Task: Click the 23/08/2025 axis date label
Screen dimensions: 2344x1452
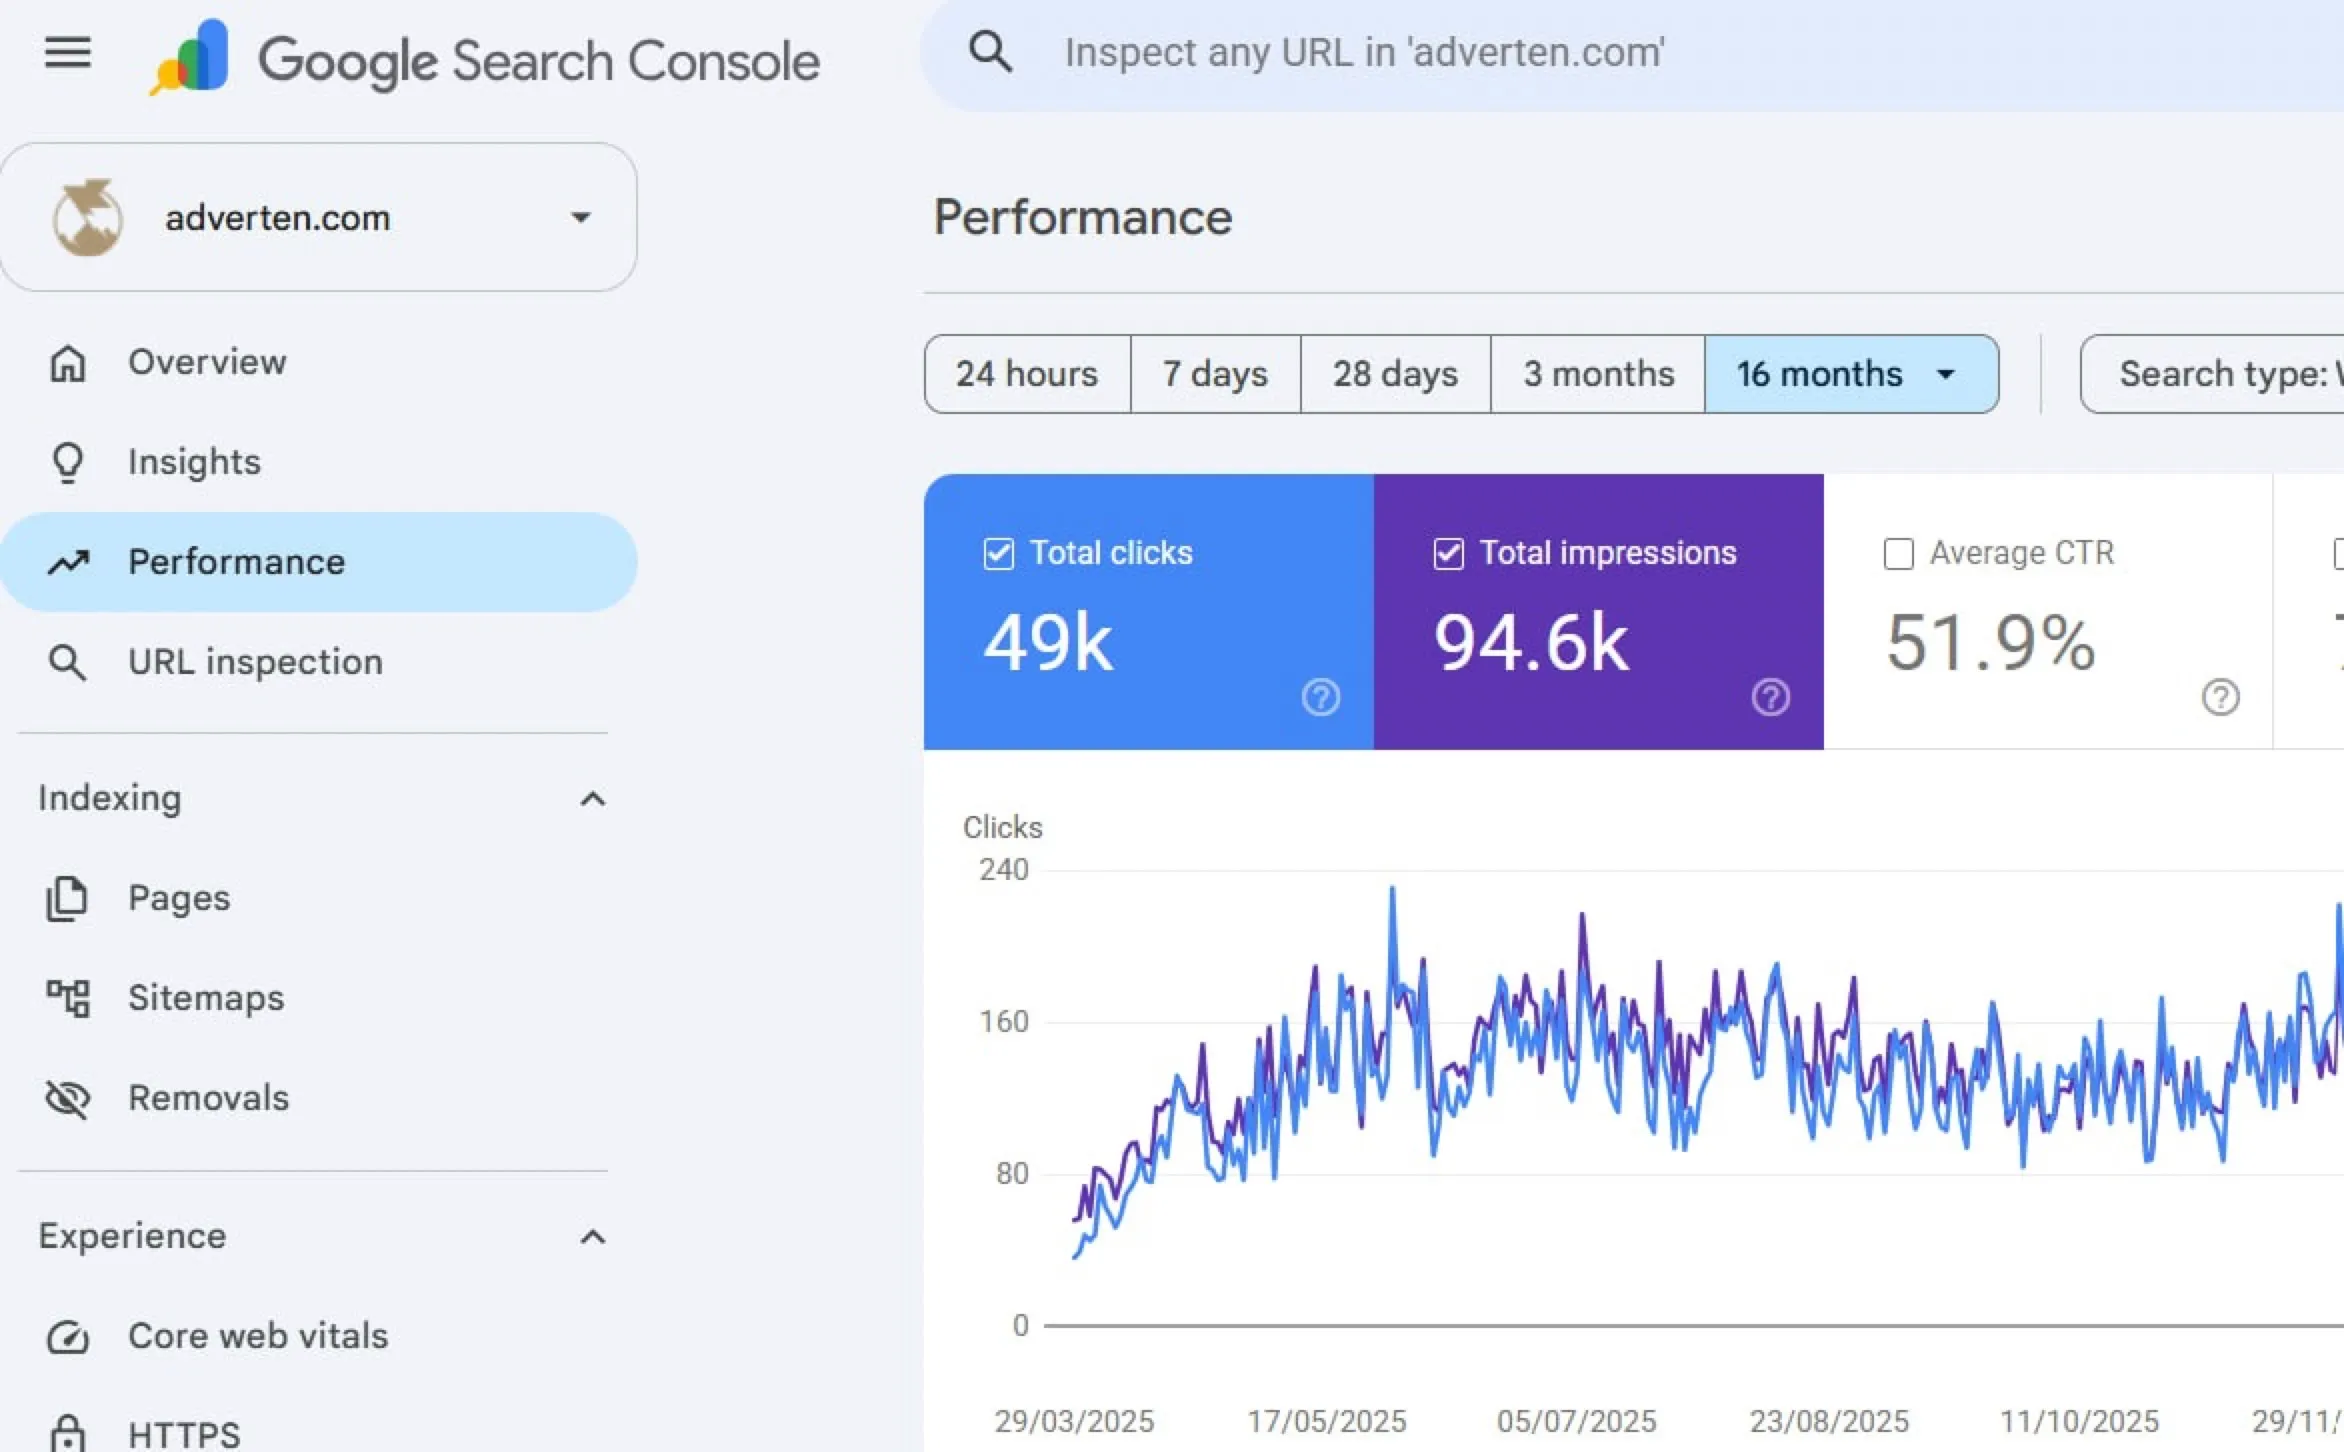Action: [1829, 1421]
